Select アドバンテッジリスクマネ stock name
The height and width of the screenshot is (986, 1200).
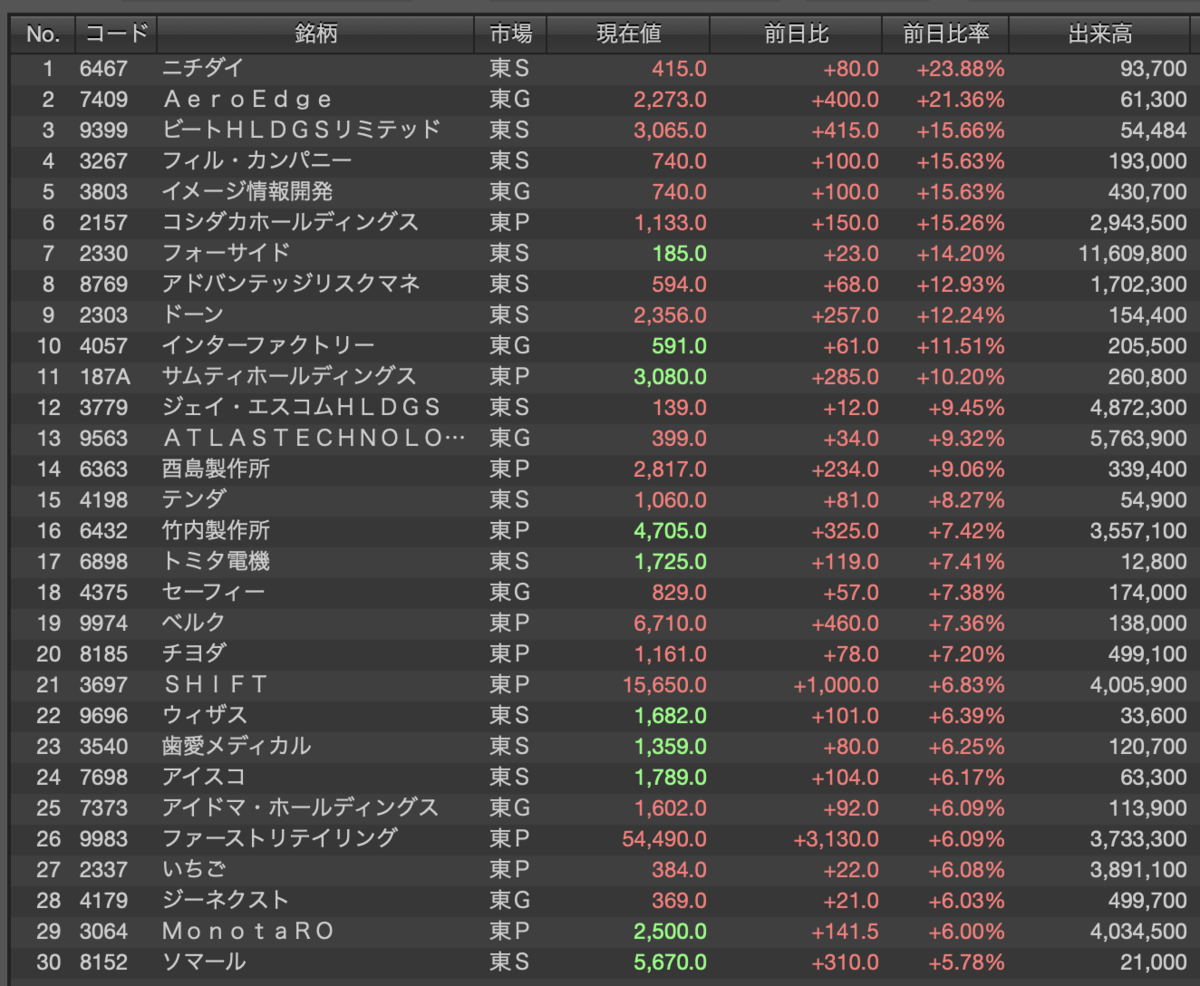(x=290, y=284)
